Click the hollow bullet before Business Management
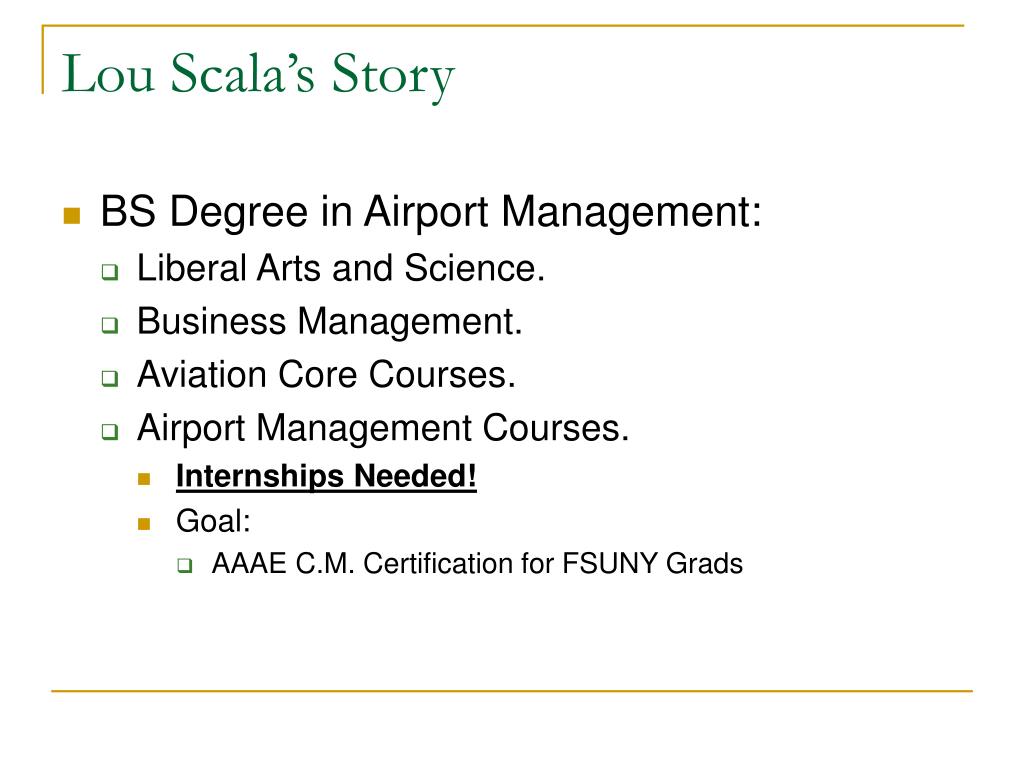The height and width of the screenshot is (768, 1024). coord(110,325)
